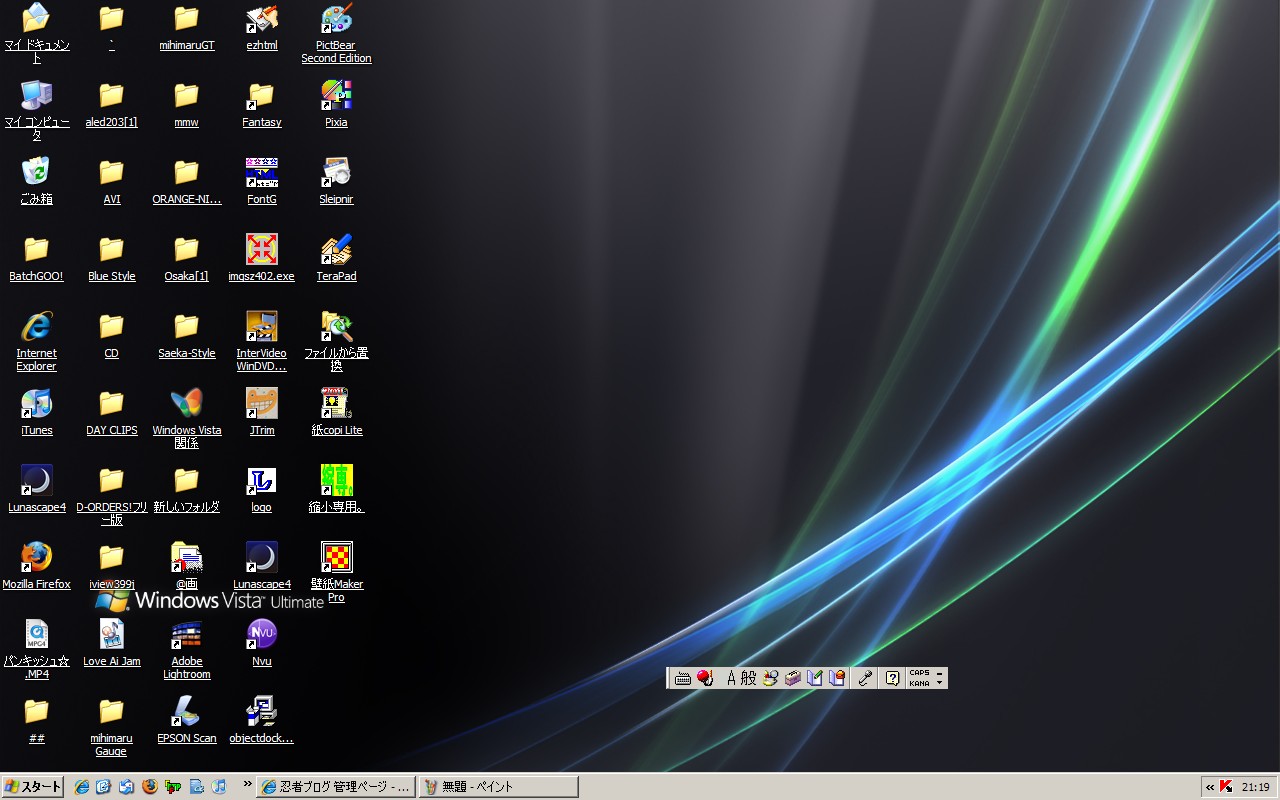Toggle CAPS on the language bar

point(919,673)
